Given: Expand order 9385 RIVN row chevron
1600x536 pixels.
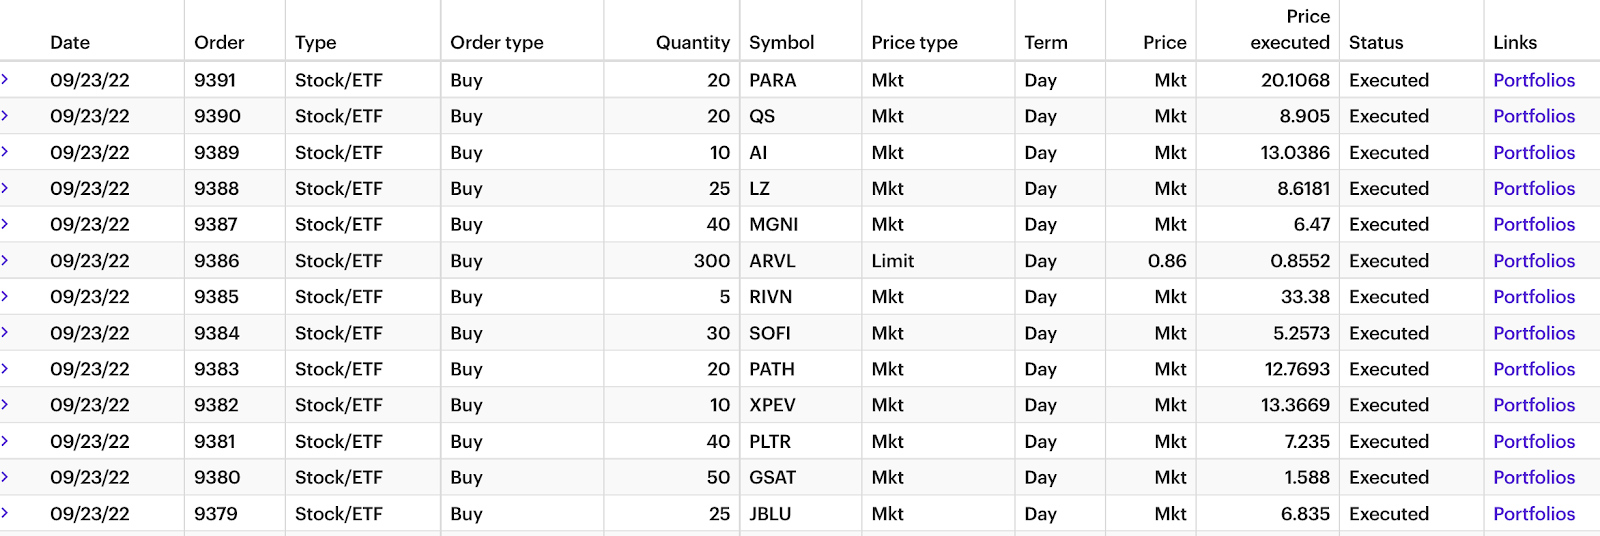Looking at the screenshot, I should pos(5,296).
